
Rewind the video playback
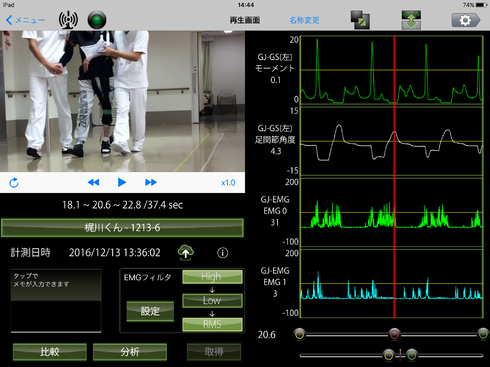93,182
